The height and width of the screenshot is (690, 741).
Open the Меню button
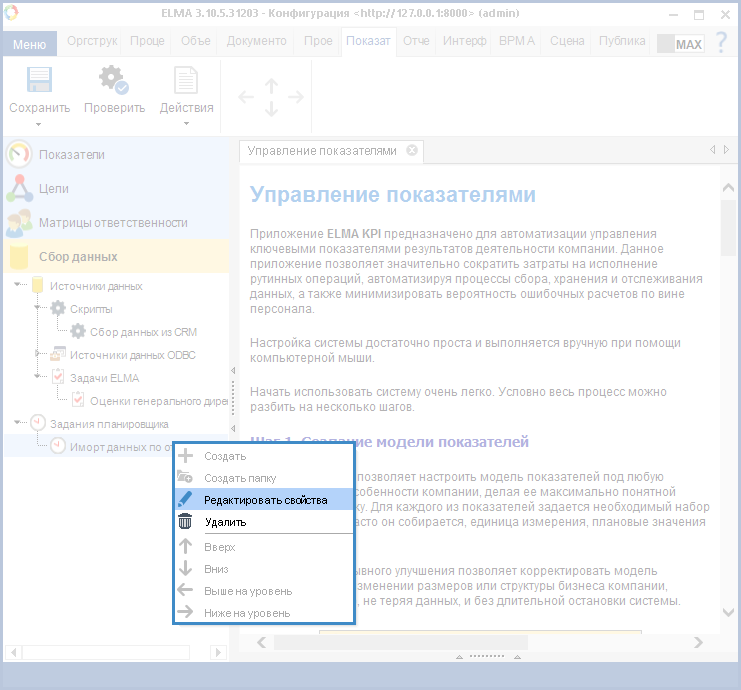31,44
